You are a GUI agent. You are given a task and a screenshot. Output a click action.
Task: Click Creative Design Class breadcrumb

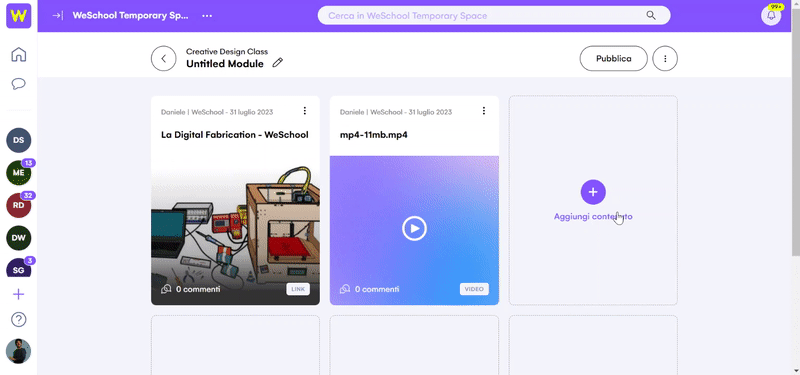[x=227, y=52]
